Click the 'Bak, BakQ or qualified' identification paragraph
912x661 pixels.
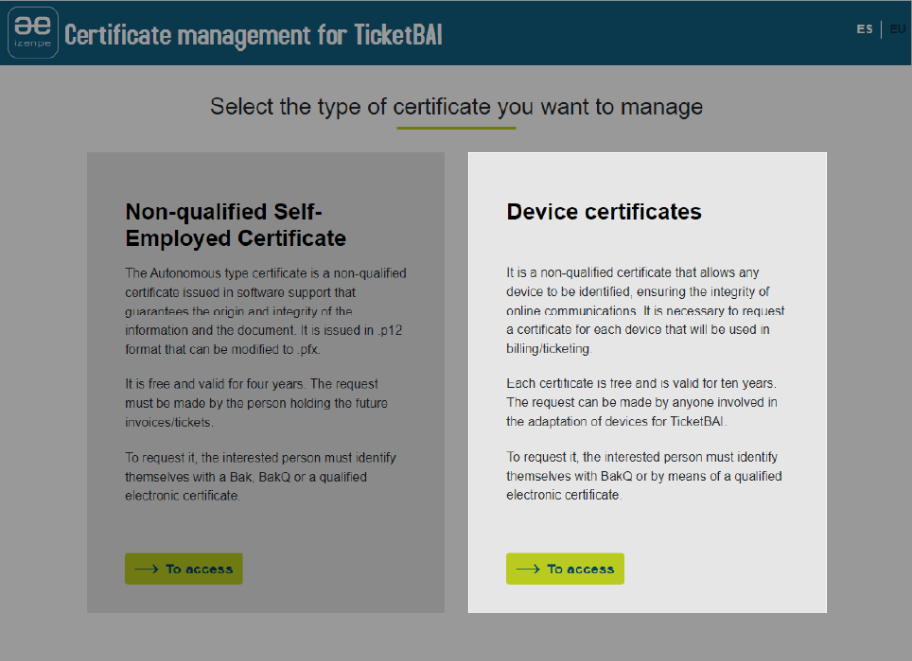coord(260,476)
